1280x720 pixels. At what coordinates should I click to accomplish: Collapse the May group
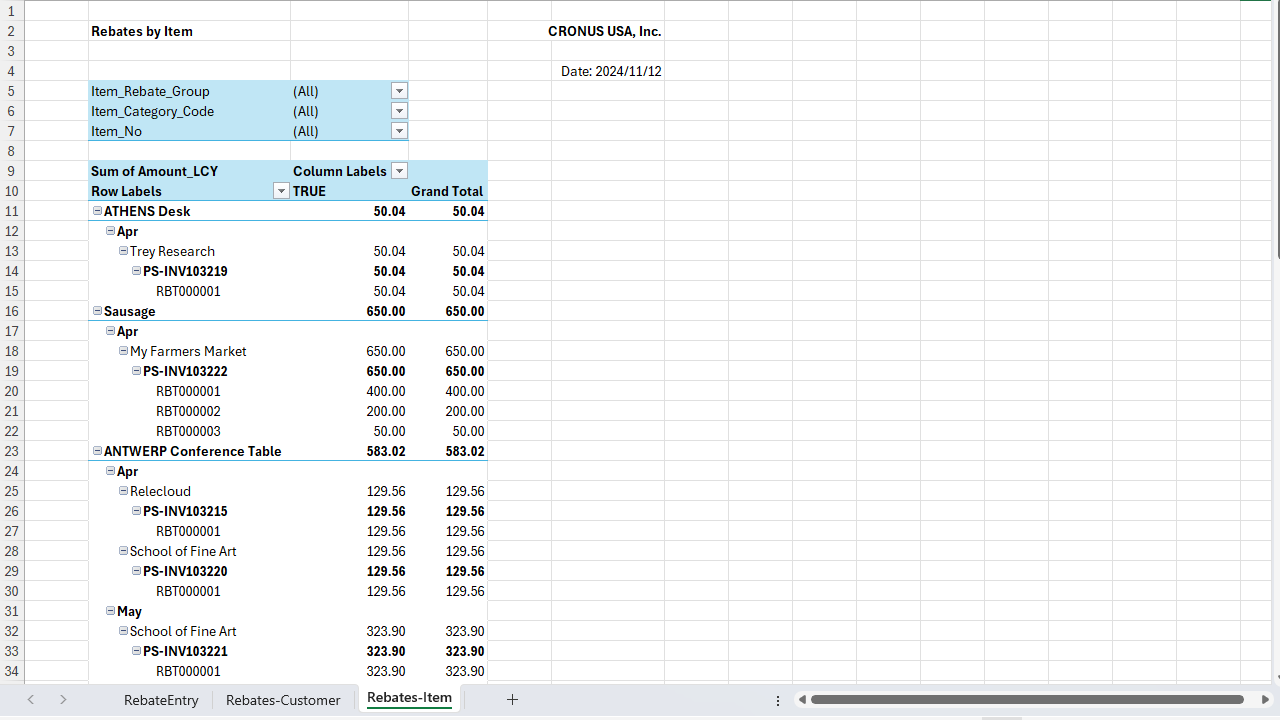point(111,611)
